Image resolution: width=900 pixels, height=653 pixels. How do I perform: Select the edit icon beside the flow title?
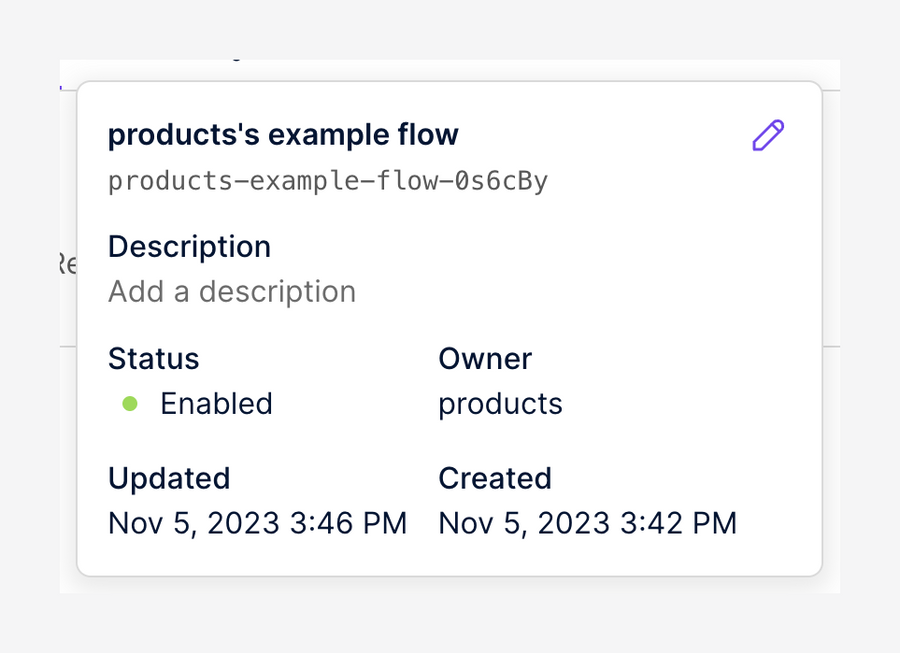click(768, 134)
